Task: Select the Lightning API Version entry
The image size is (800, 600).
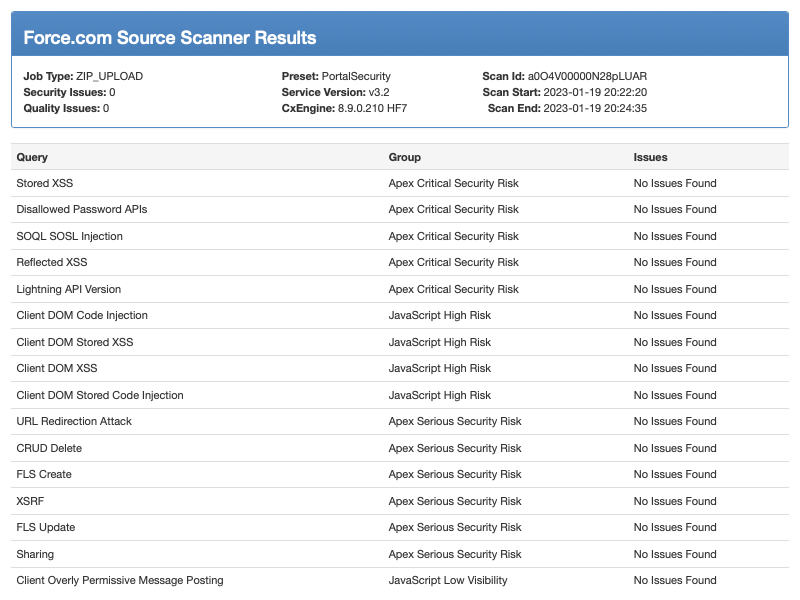Action: coord(69,289)
